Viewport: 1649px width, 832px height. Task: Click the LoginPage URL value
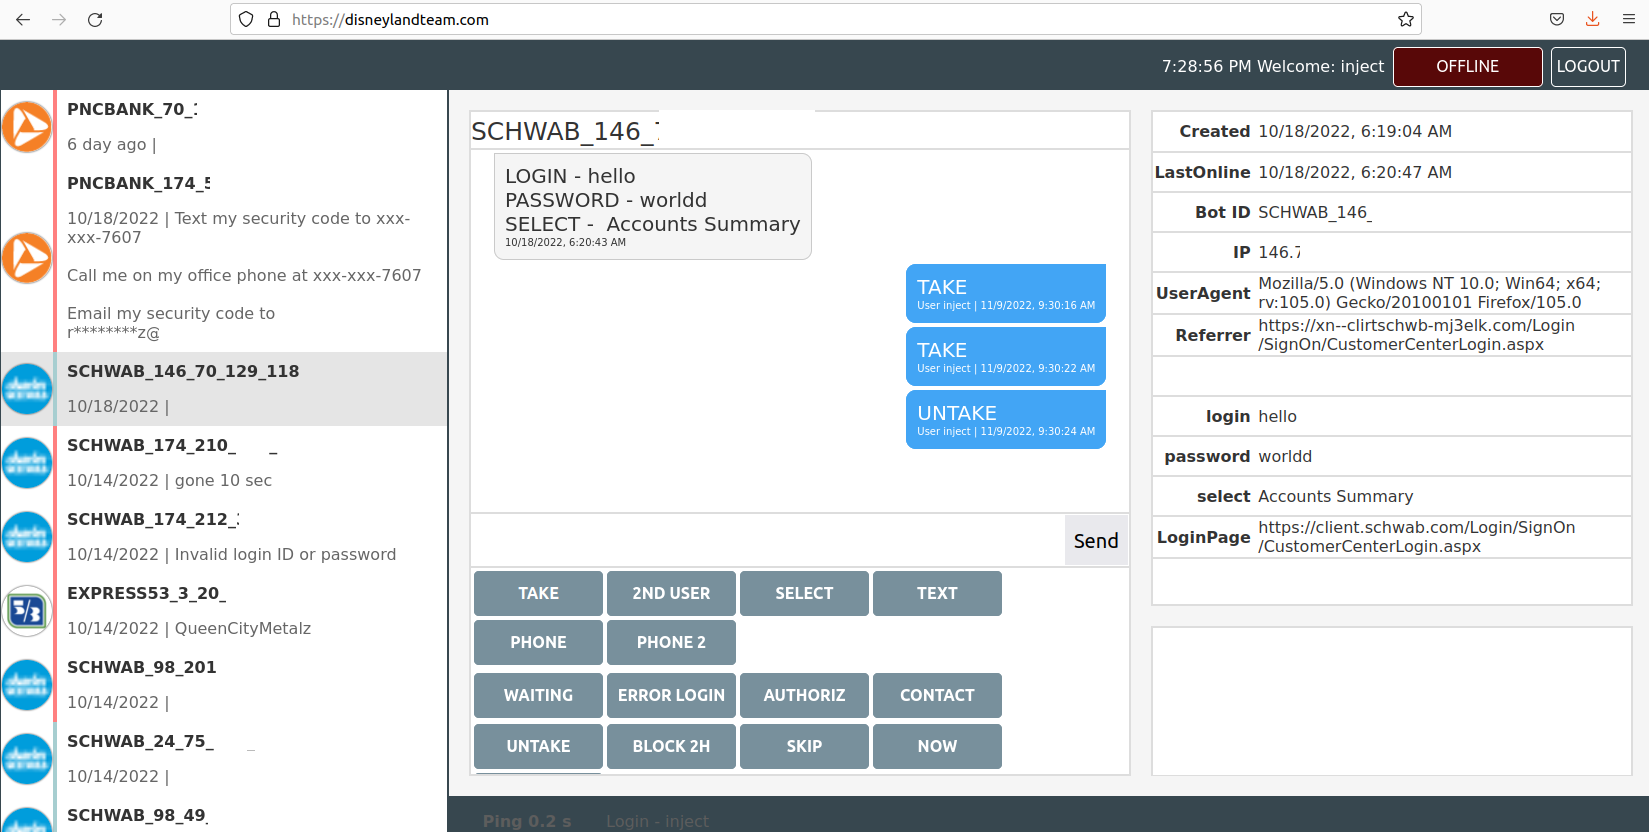pos(1416,537)
